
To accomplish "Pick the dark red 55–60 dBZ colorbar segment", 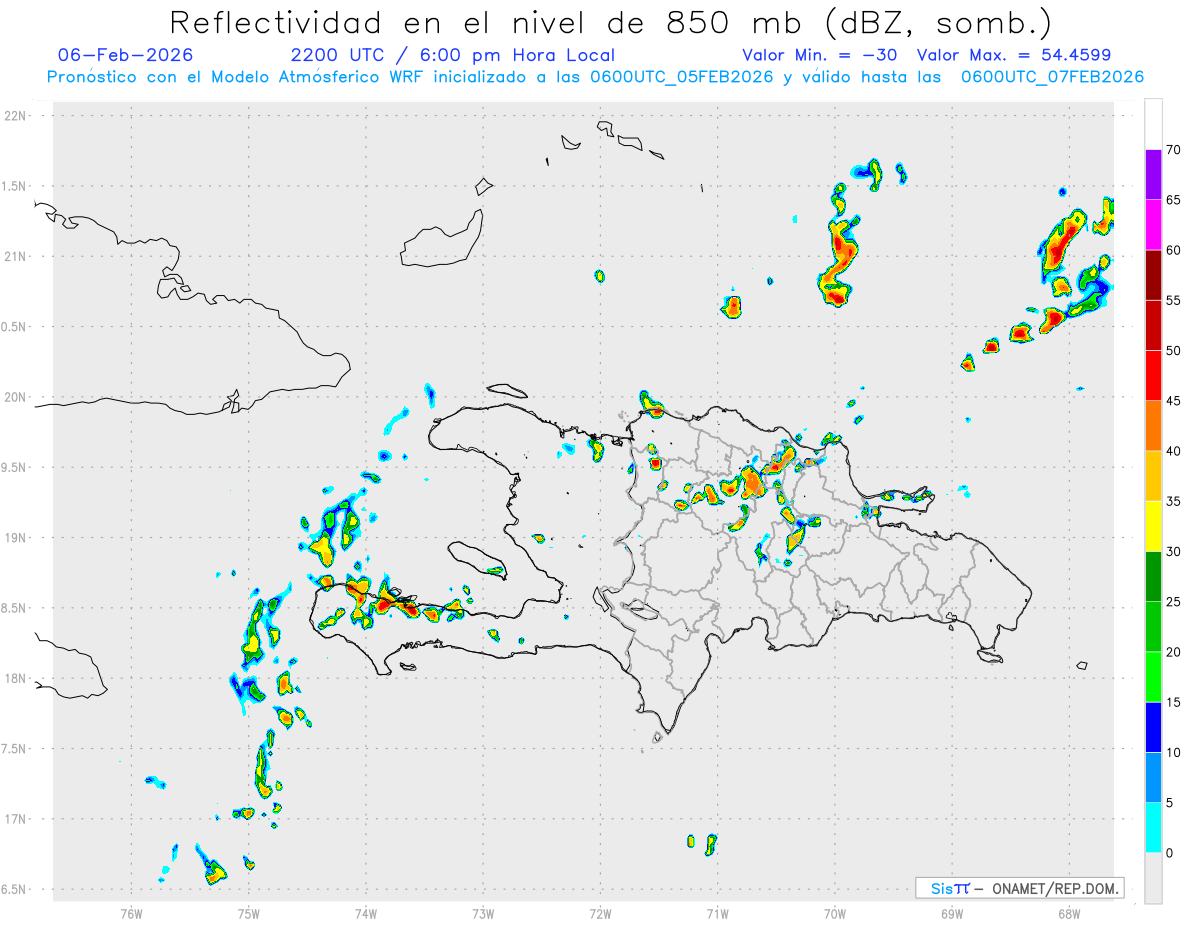I will click(x=1153, y=275).
